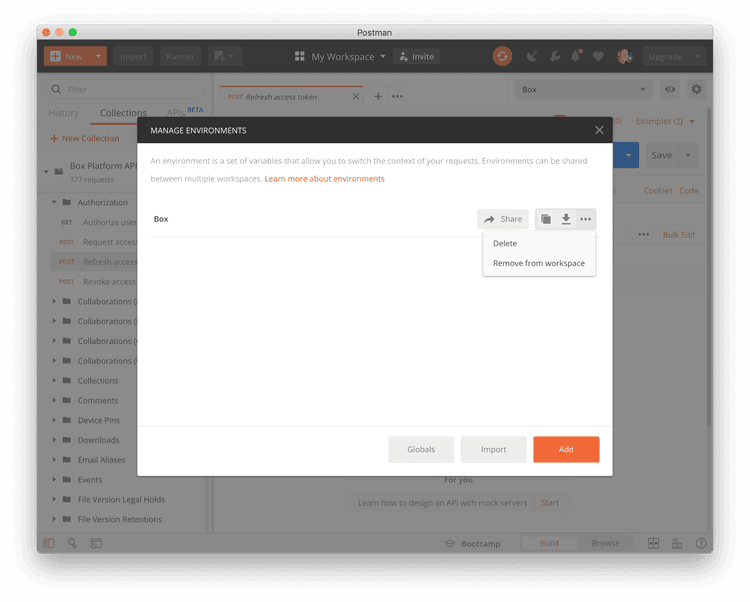The image size is (750, 602).
Task: Open the New button dropdown arrow
Action: point(98,56)
